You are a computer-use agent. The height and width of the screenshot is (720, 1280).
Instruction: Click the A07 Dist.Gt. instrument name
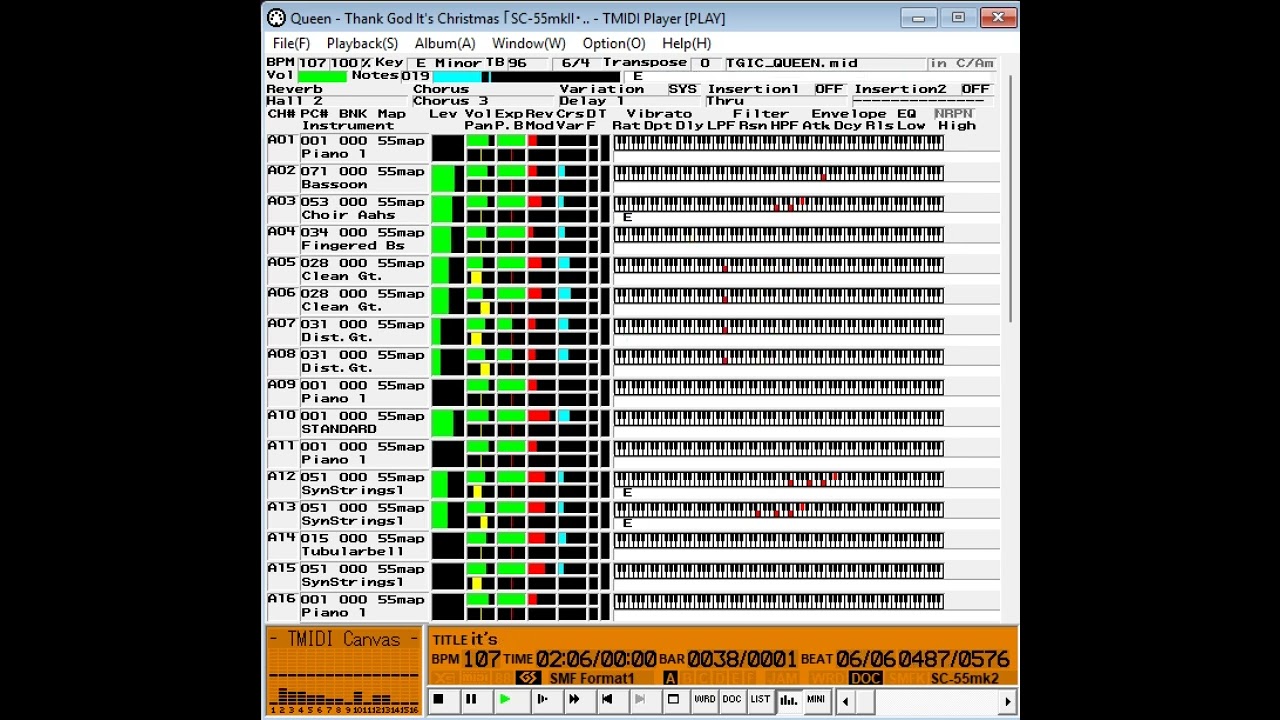click(337, 338)
